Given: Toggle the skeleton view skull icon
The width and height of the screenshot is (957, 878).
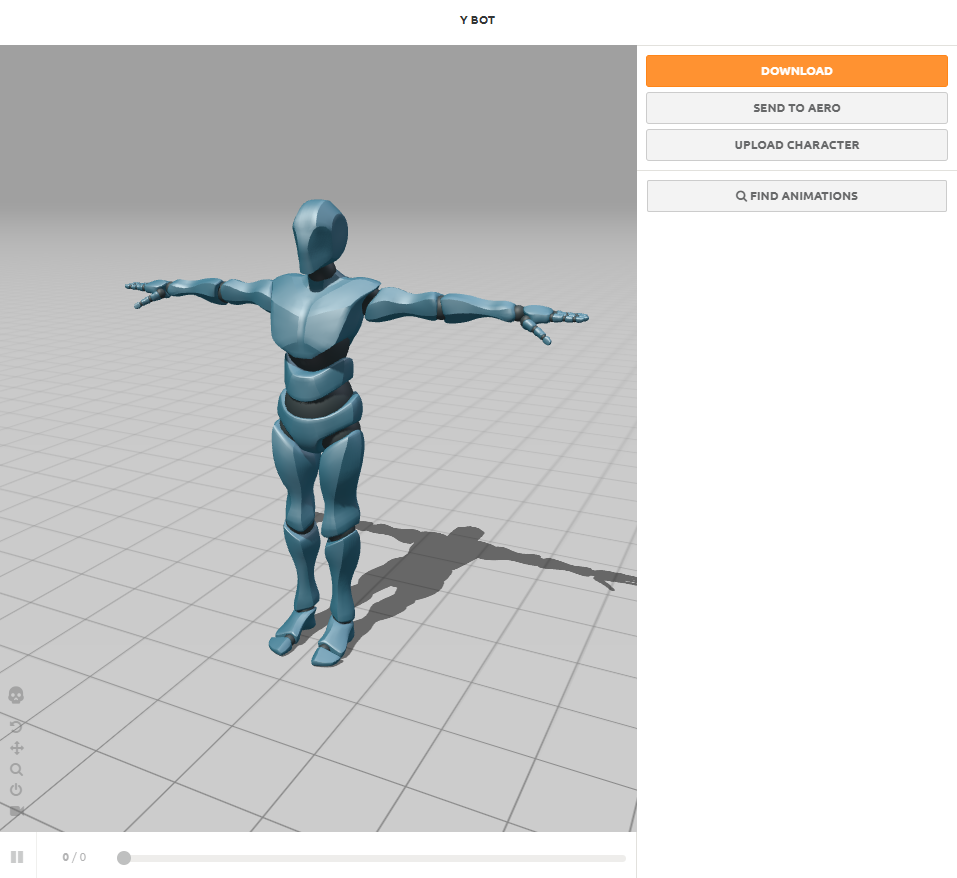Looking at the screenshot, I should (16, 695).
